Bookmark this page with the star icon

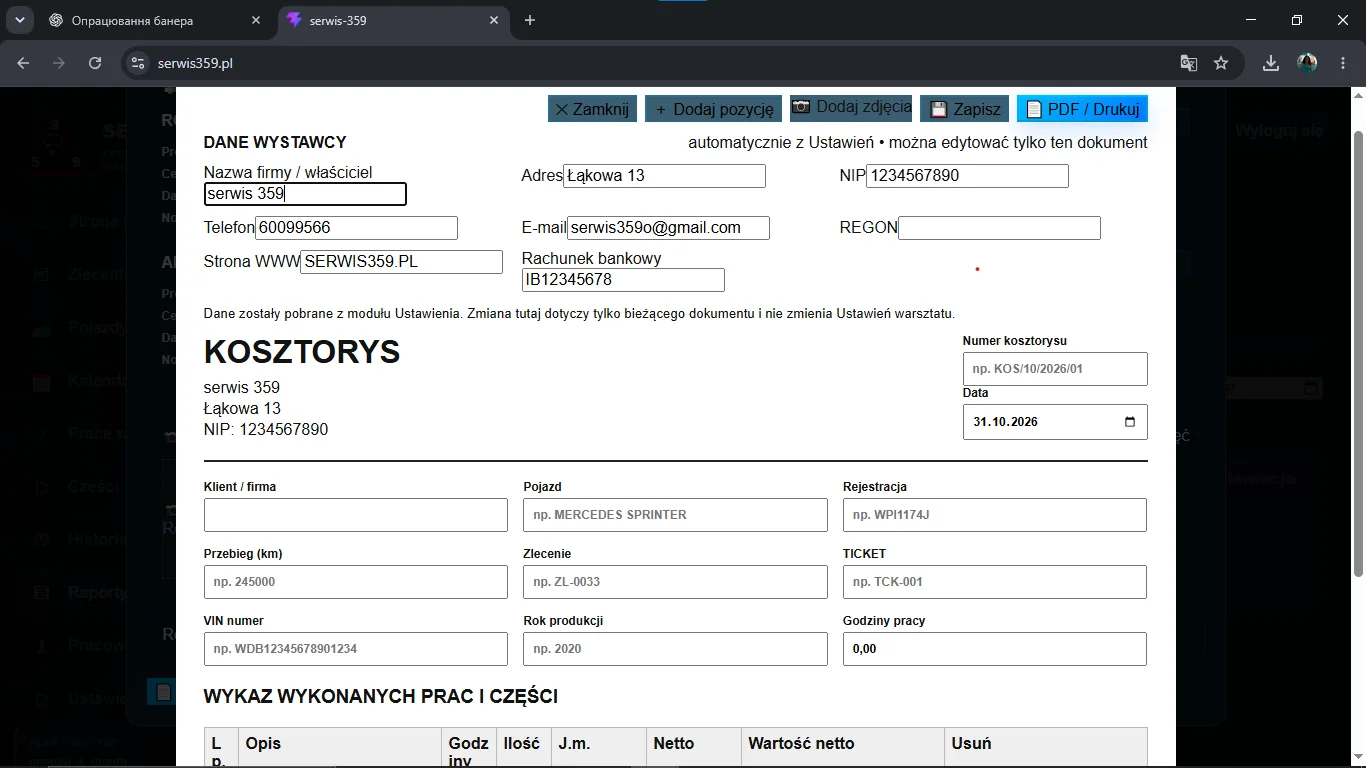(1221, 63)
